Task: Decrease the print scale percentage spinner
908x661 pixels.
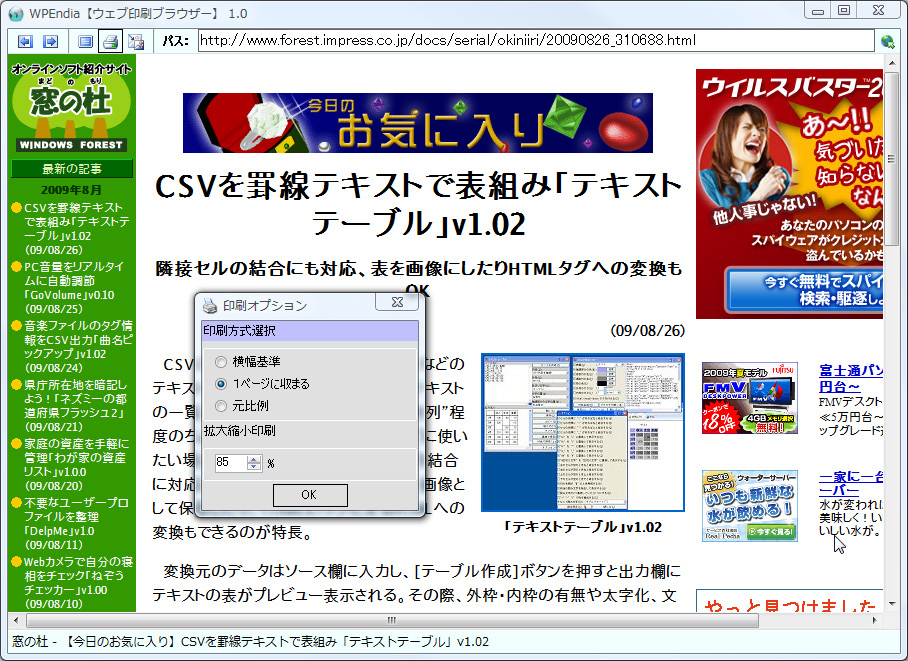Action: [x=254, y=466]
